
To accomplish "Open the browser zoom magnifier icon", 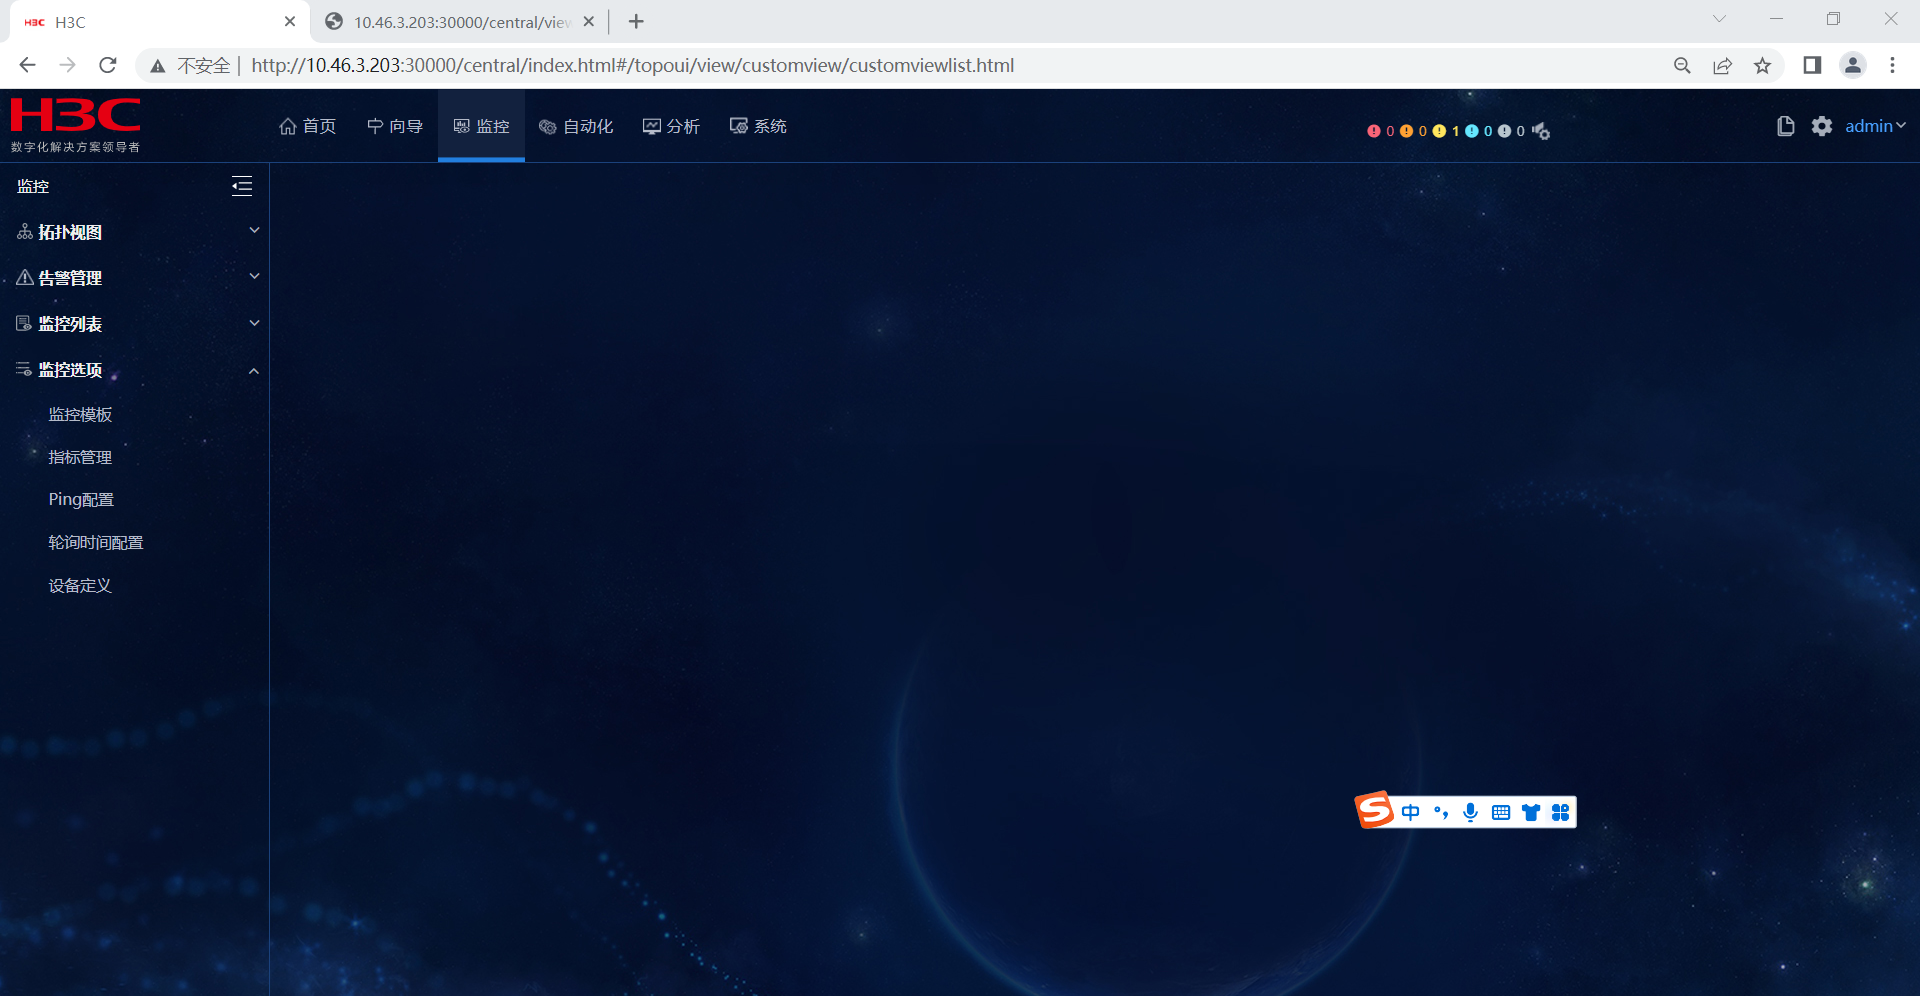I will click(1682, 65).
